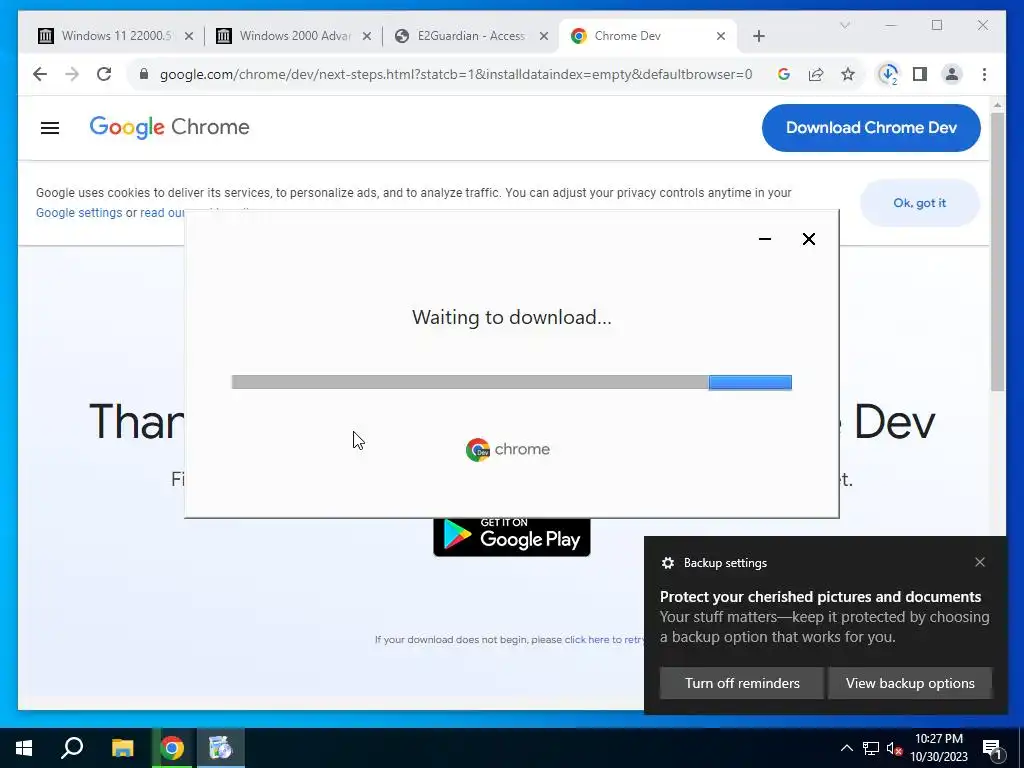Open the profile avatar menu

[952, 74]
